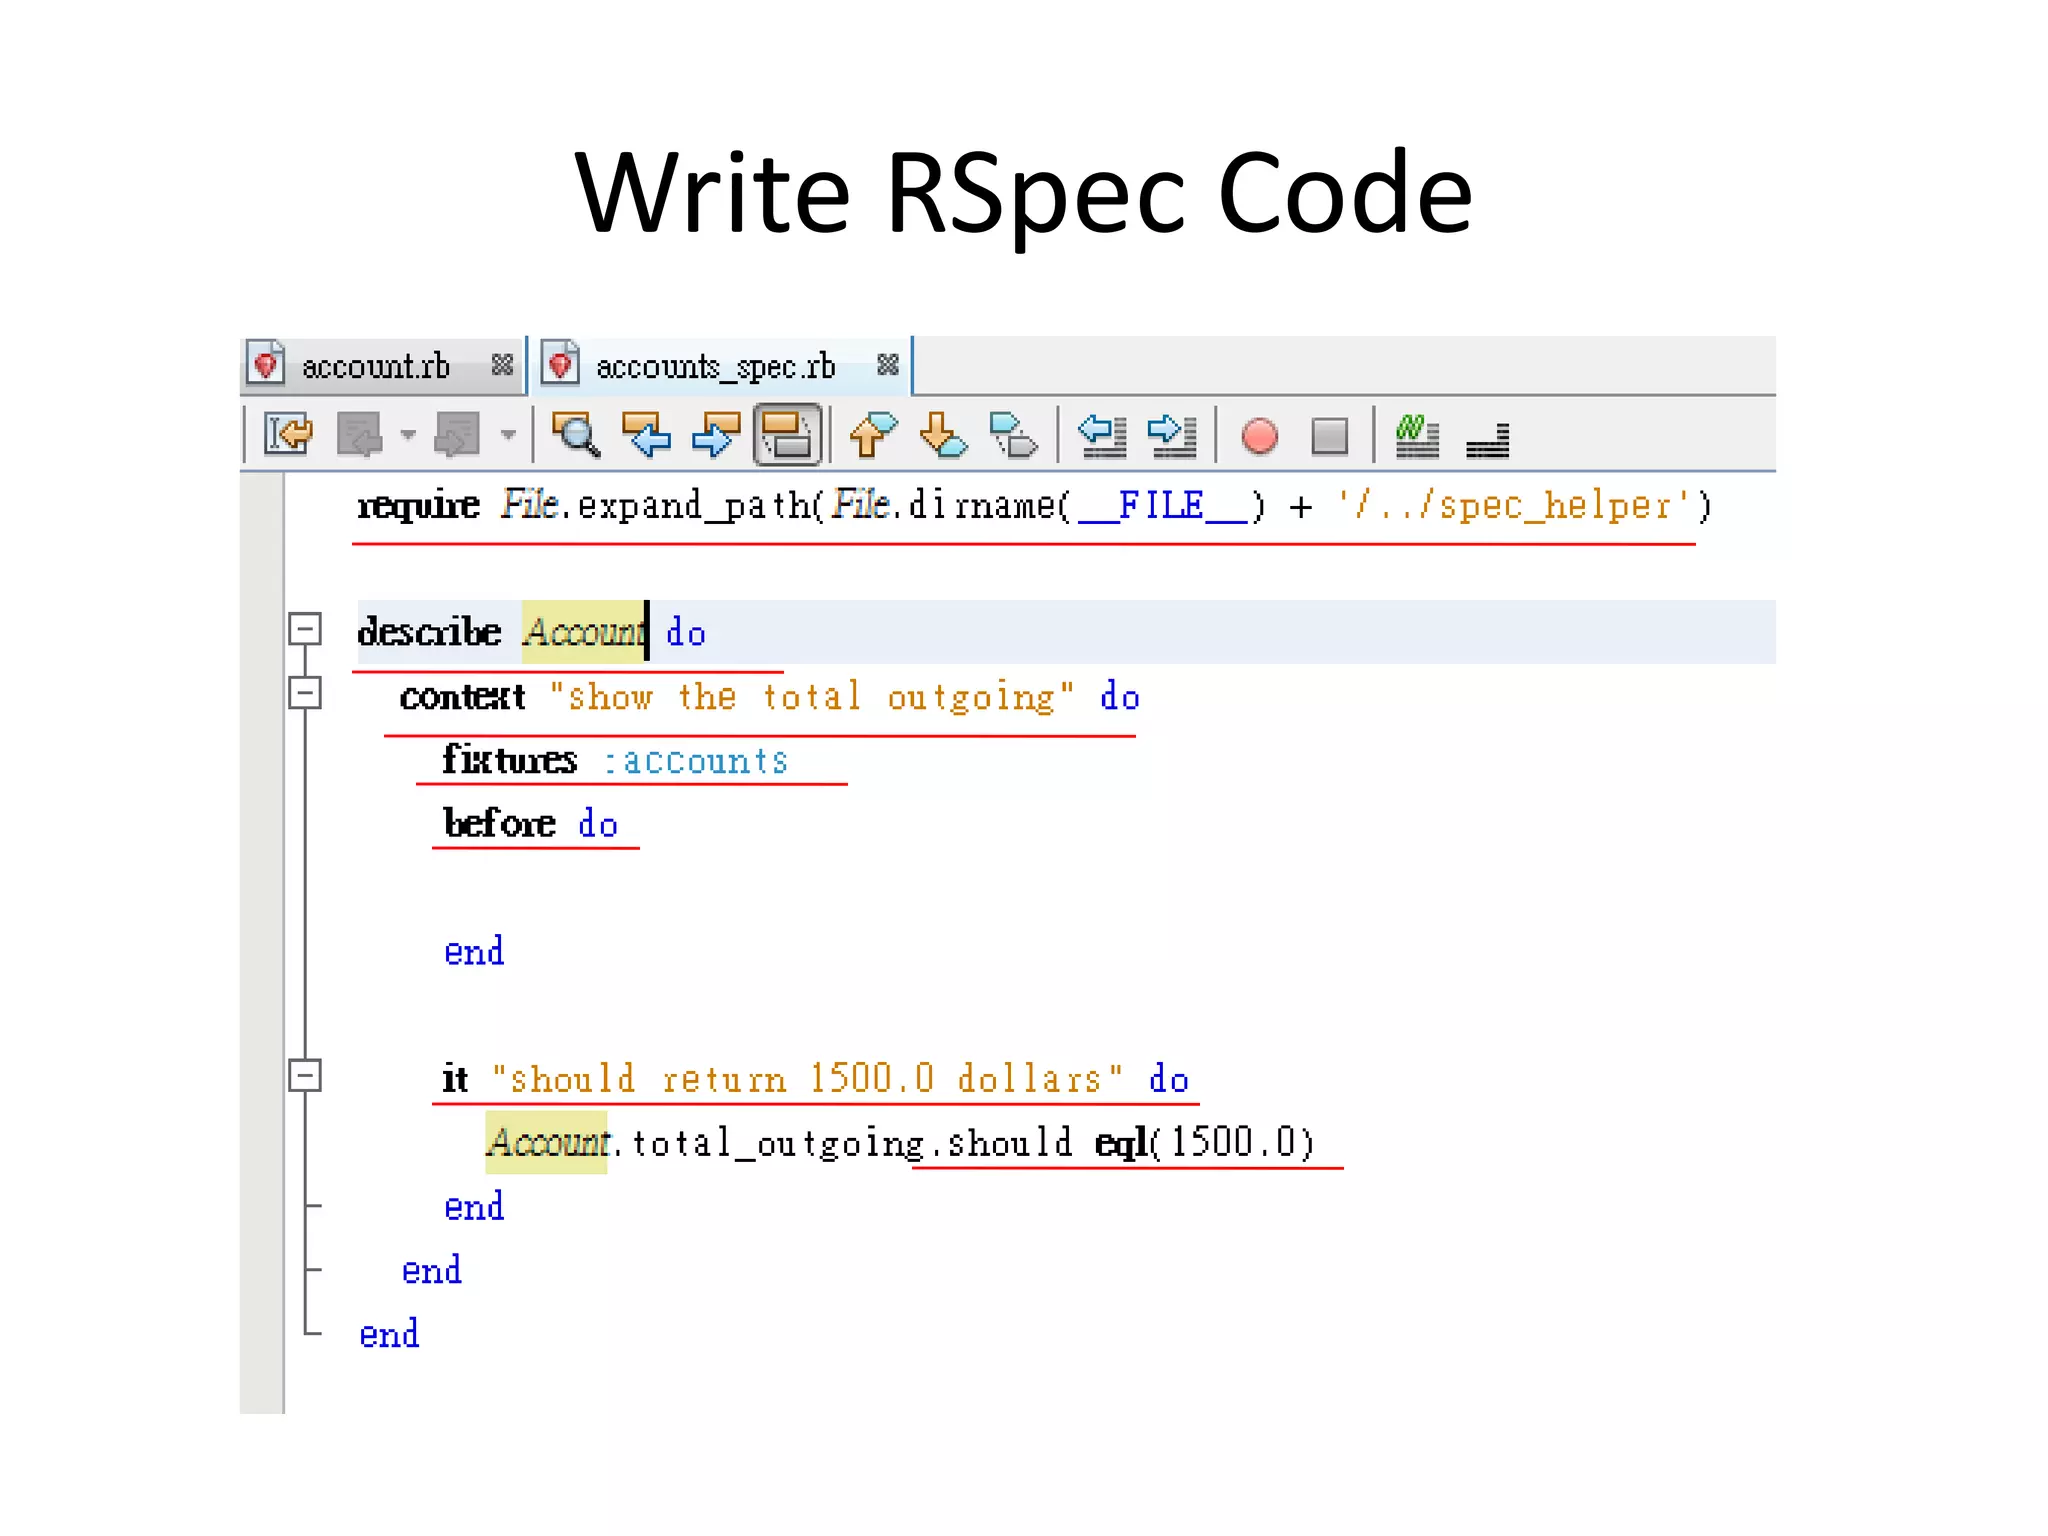This screenshot has width=2048, height=1536.
Task: Click the green Comment lines icon
Action: coord(1416,436)
